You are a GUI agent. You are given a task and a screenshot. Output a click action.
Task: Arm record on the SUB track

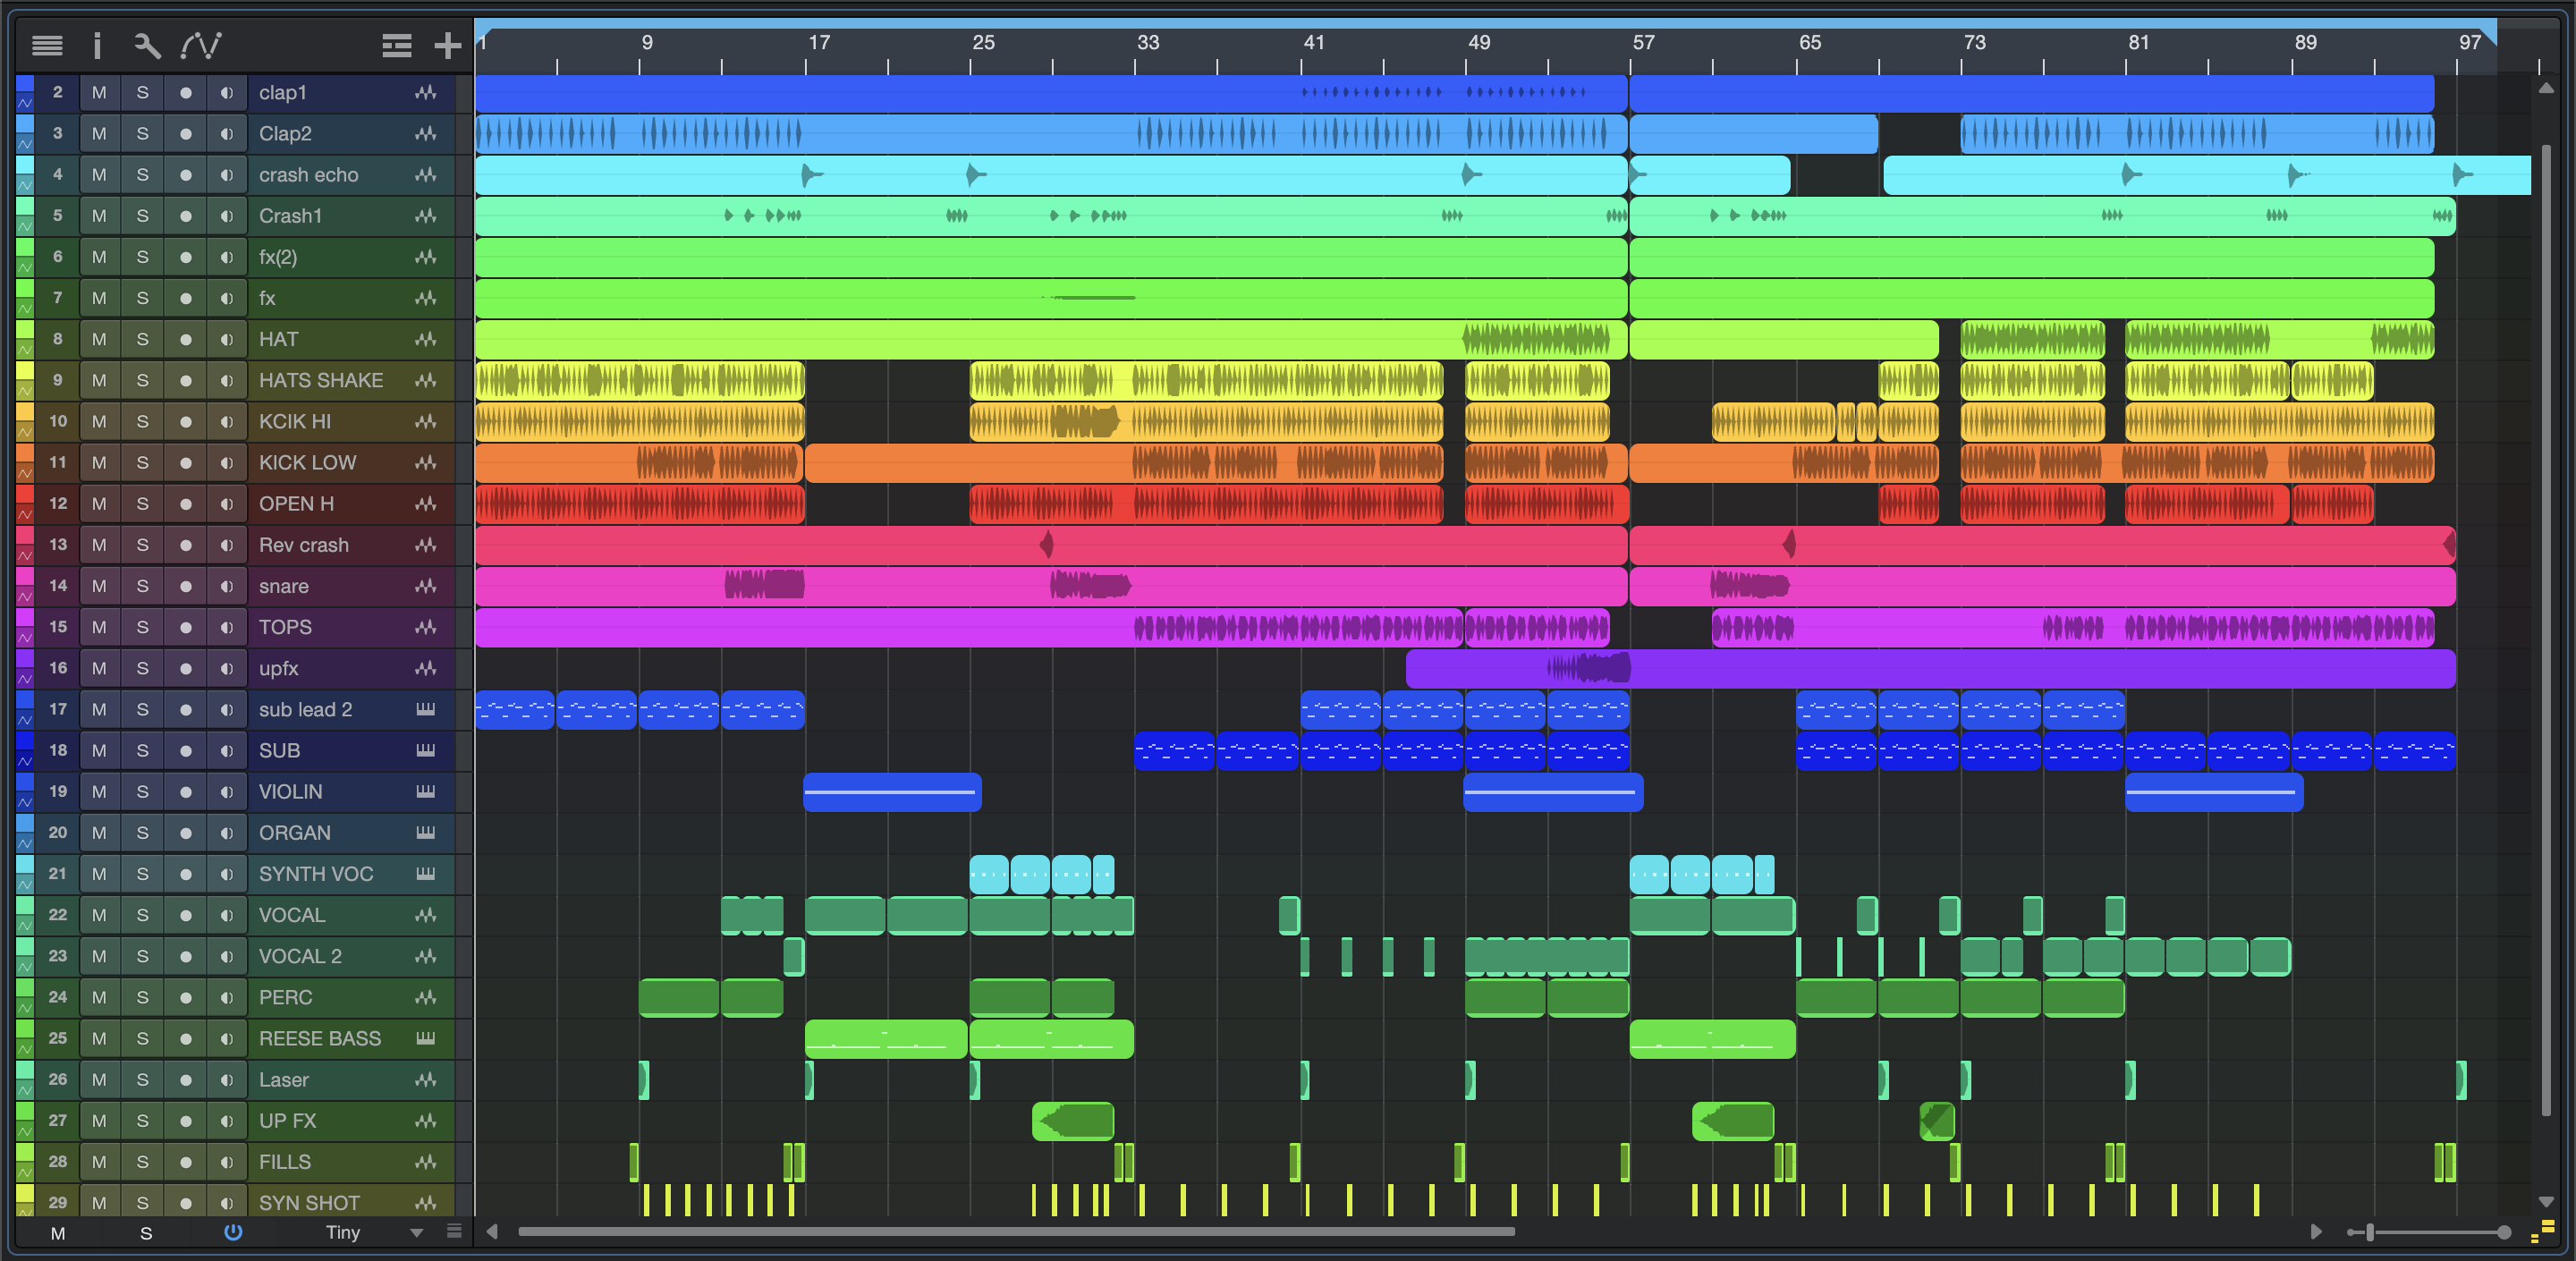[185, 750]
